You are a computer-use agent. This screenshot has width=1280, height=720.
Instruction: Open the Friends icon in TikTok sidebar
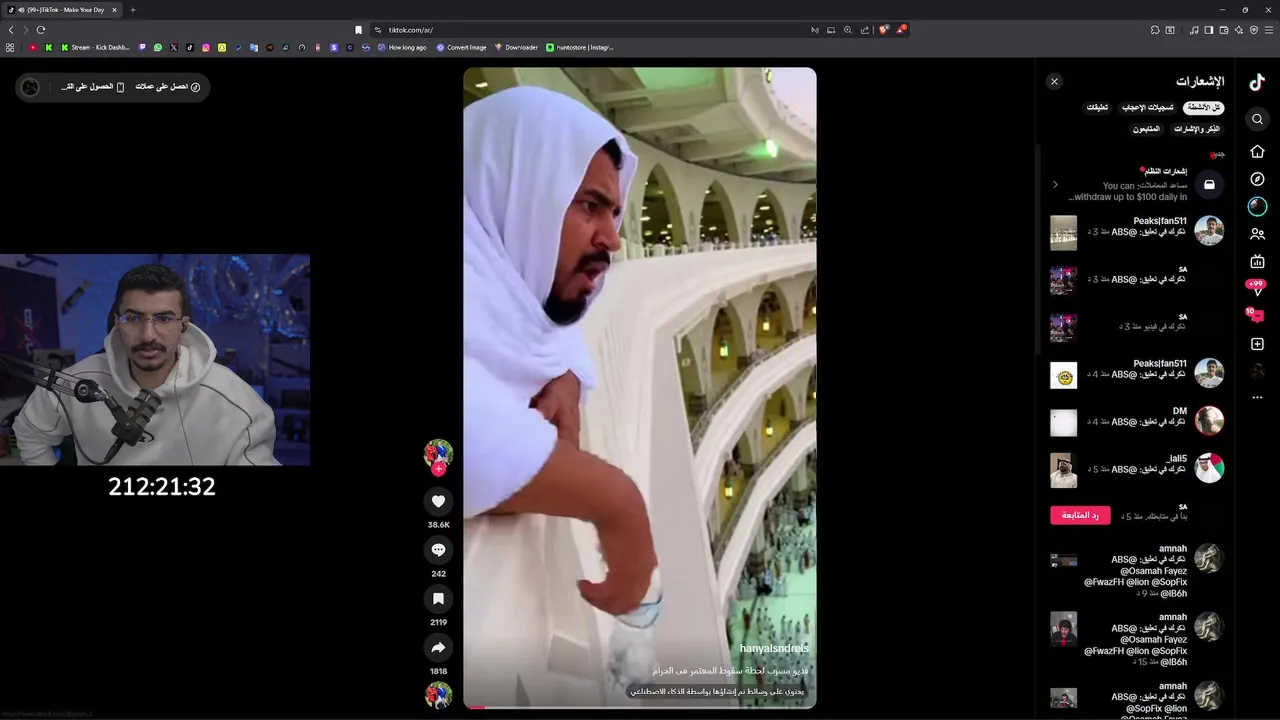tap(1257, 234)
